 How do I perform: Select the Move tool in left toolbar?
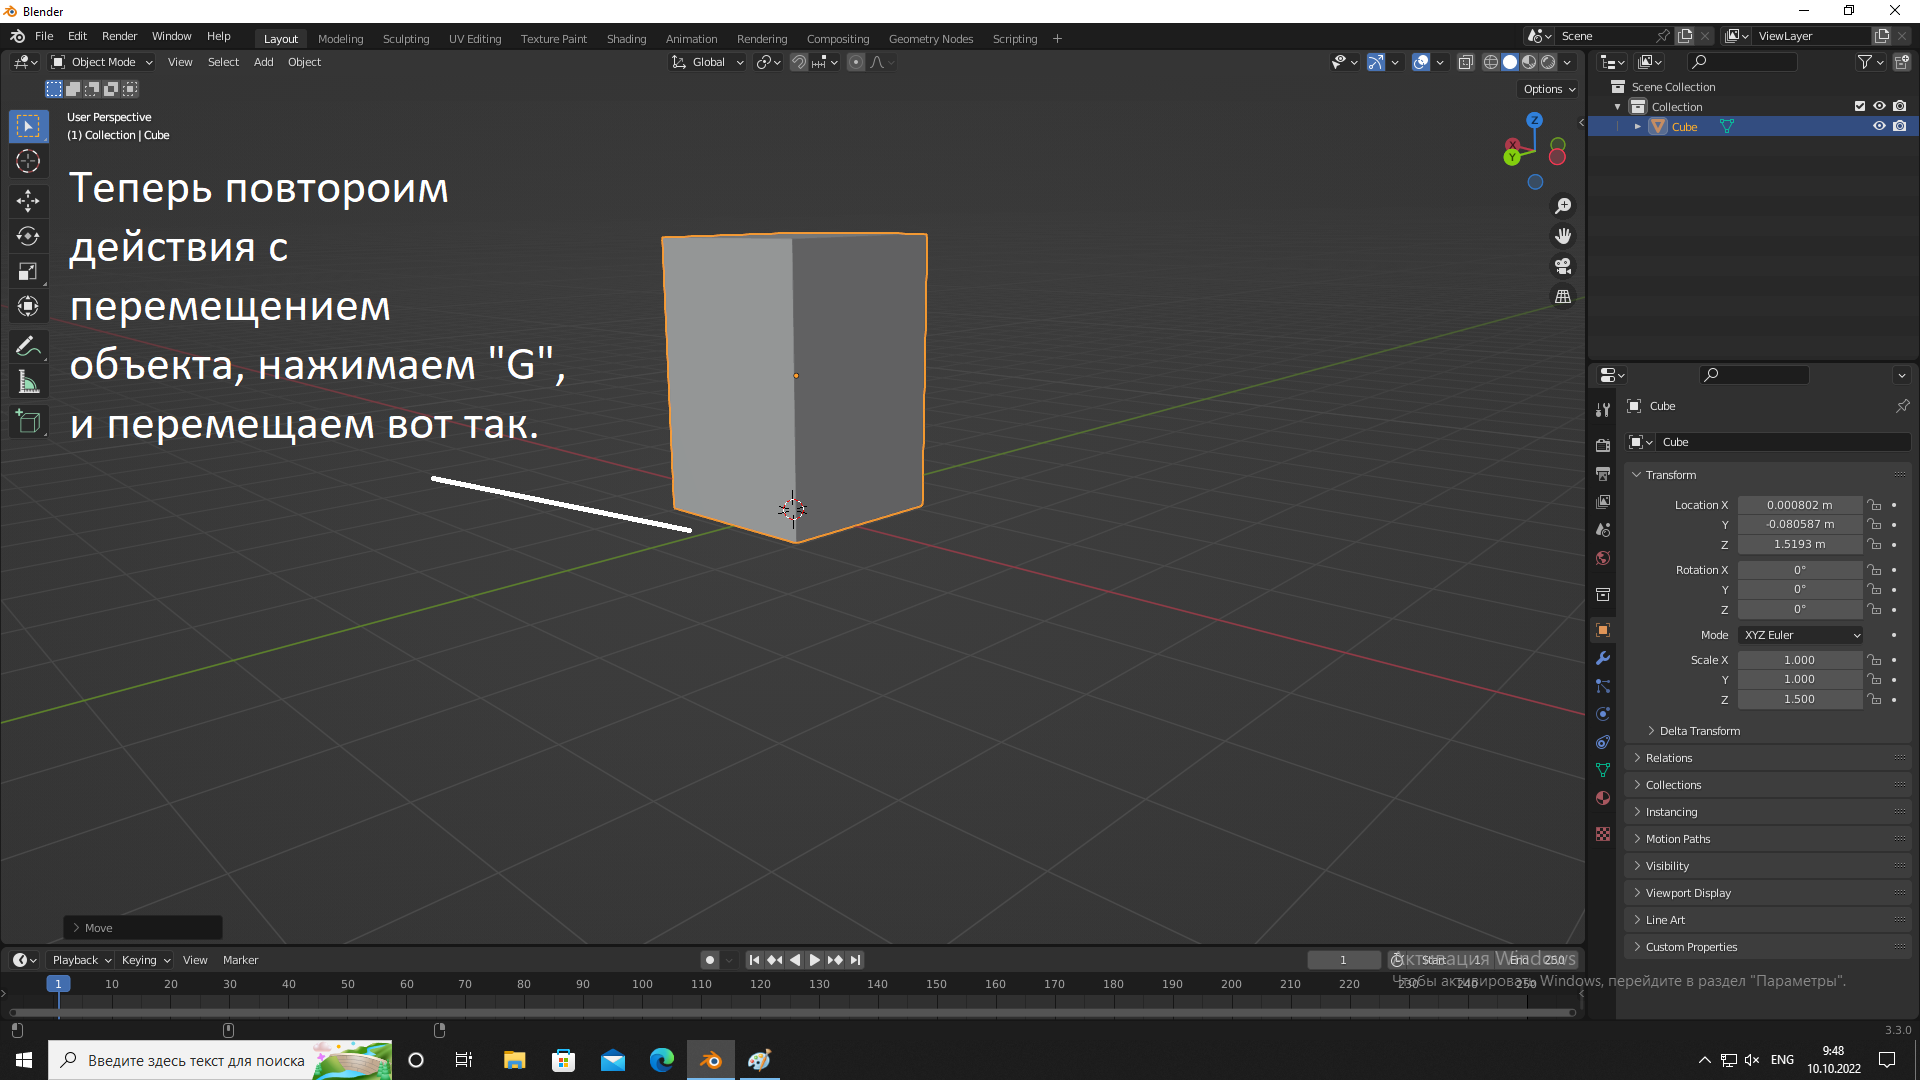click(28, 200)
